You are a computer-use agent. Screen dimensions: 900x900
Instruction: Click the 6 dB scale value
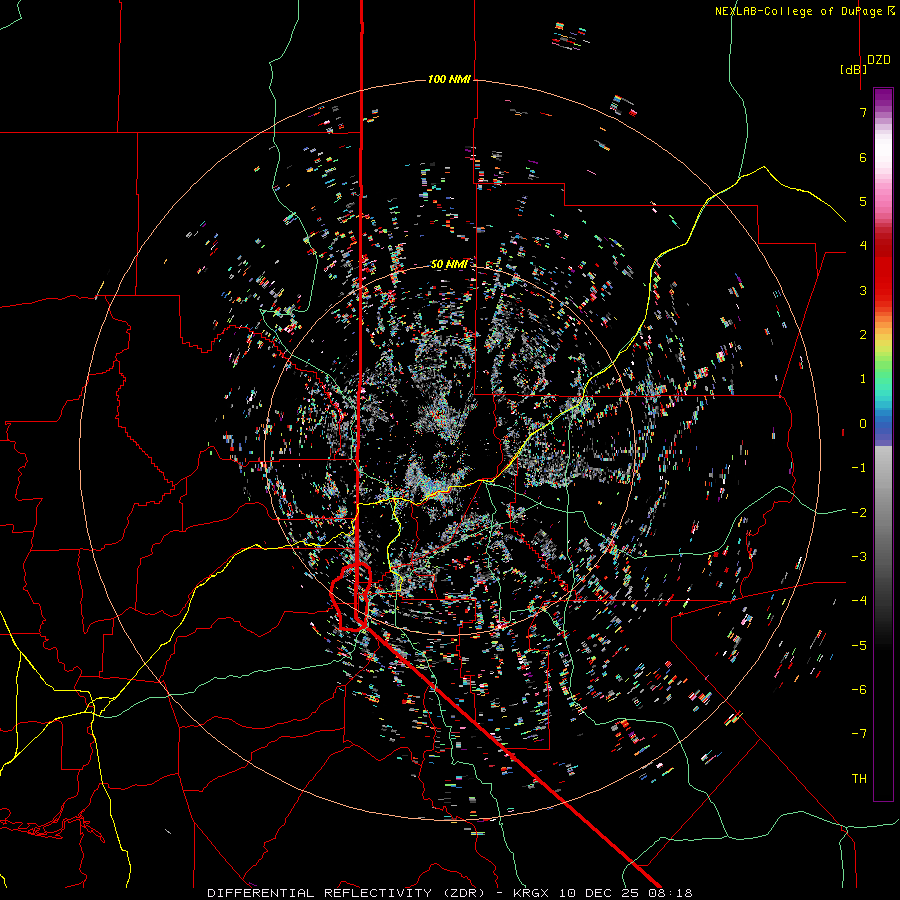(863, 157)
